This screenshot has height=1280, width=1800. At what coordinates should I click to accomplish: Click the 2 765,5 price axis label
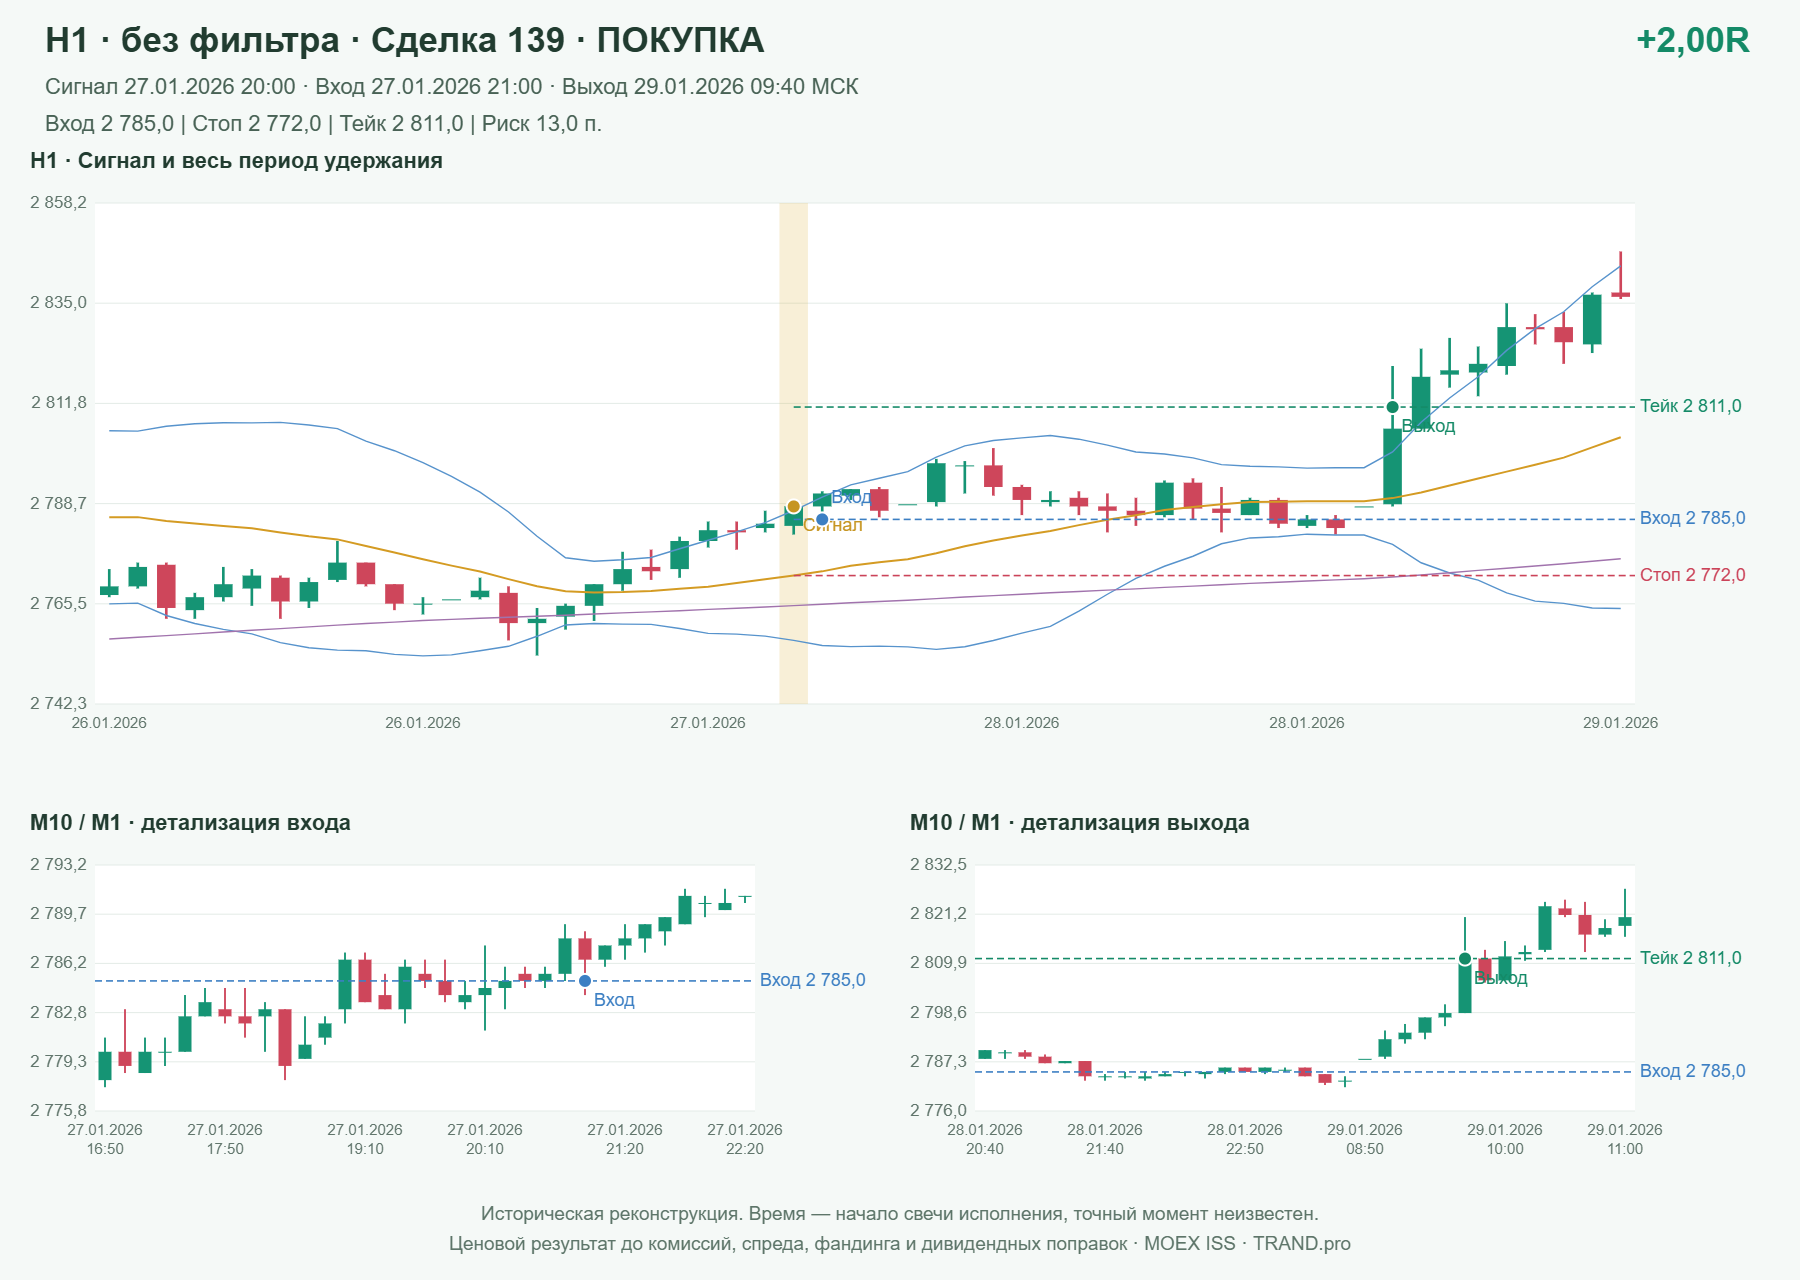58,604
